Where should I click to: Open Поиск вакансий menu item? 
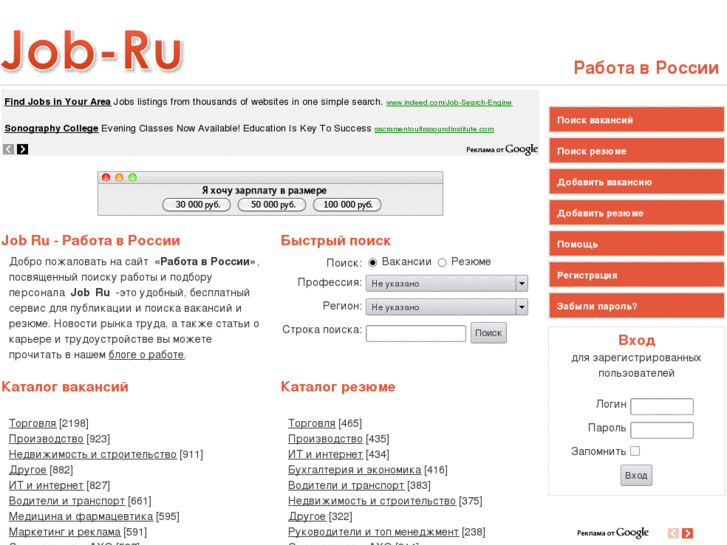(637, 120)
